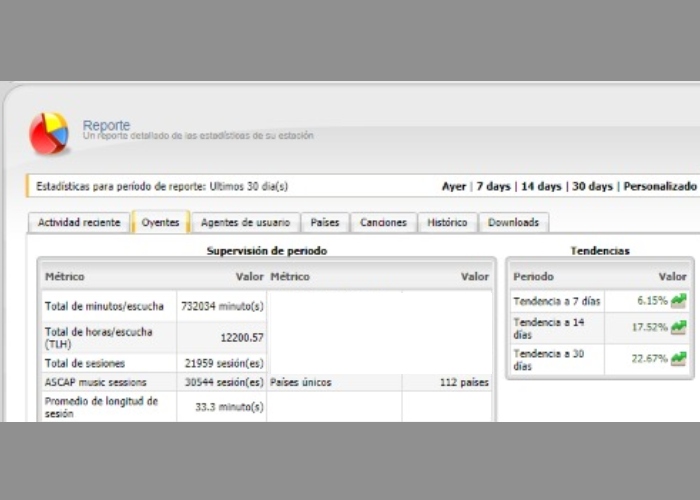This screenshot has height=500, width=700.
Task: Click the Total de minutos/escucha label
Action: tap(104, 306)
